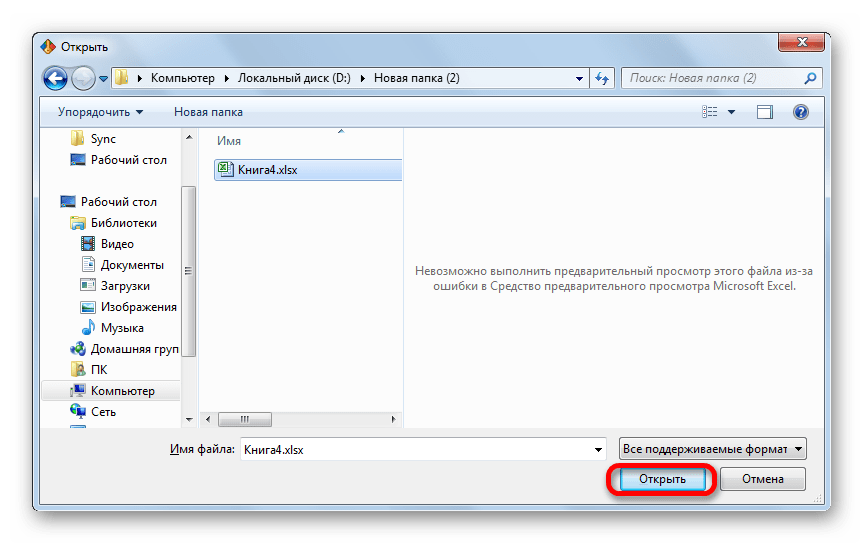
Task: Toggle the preview pane button
Action: pyautogui.click(x=764, y=112)
